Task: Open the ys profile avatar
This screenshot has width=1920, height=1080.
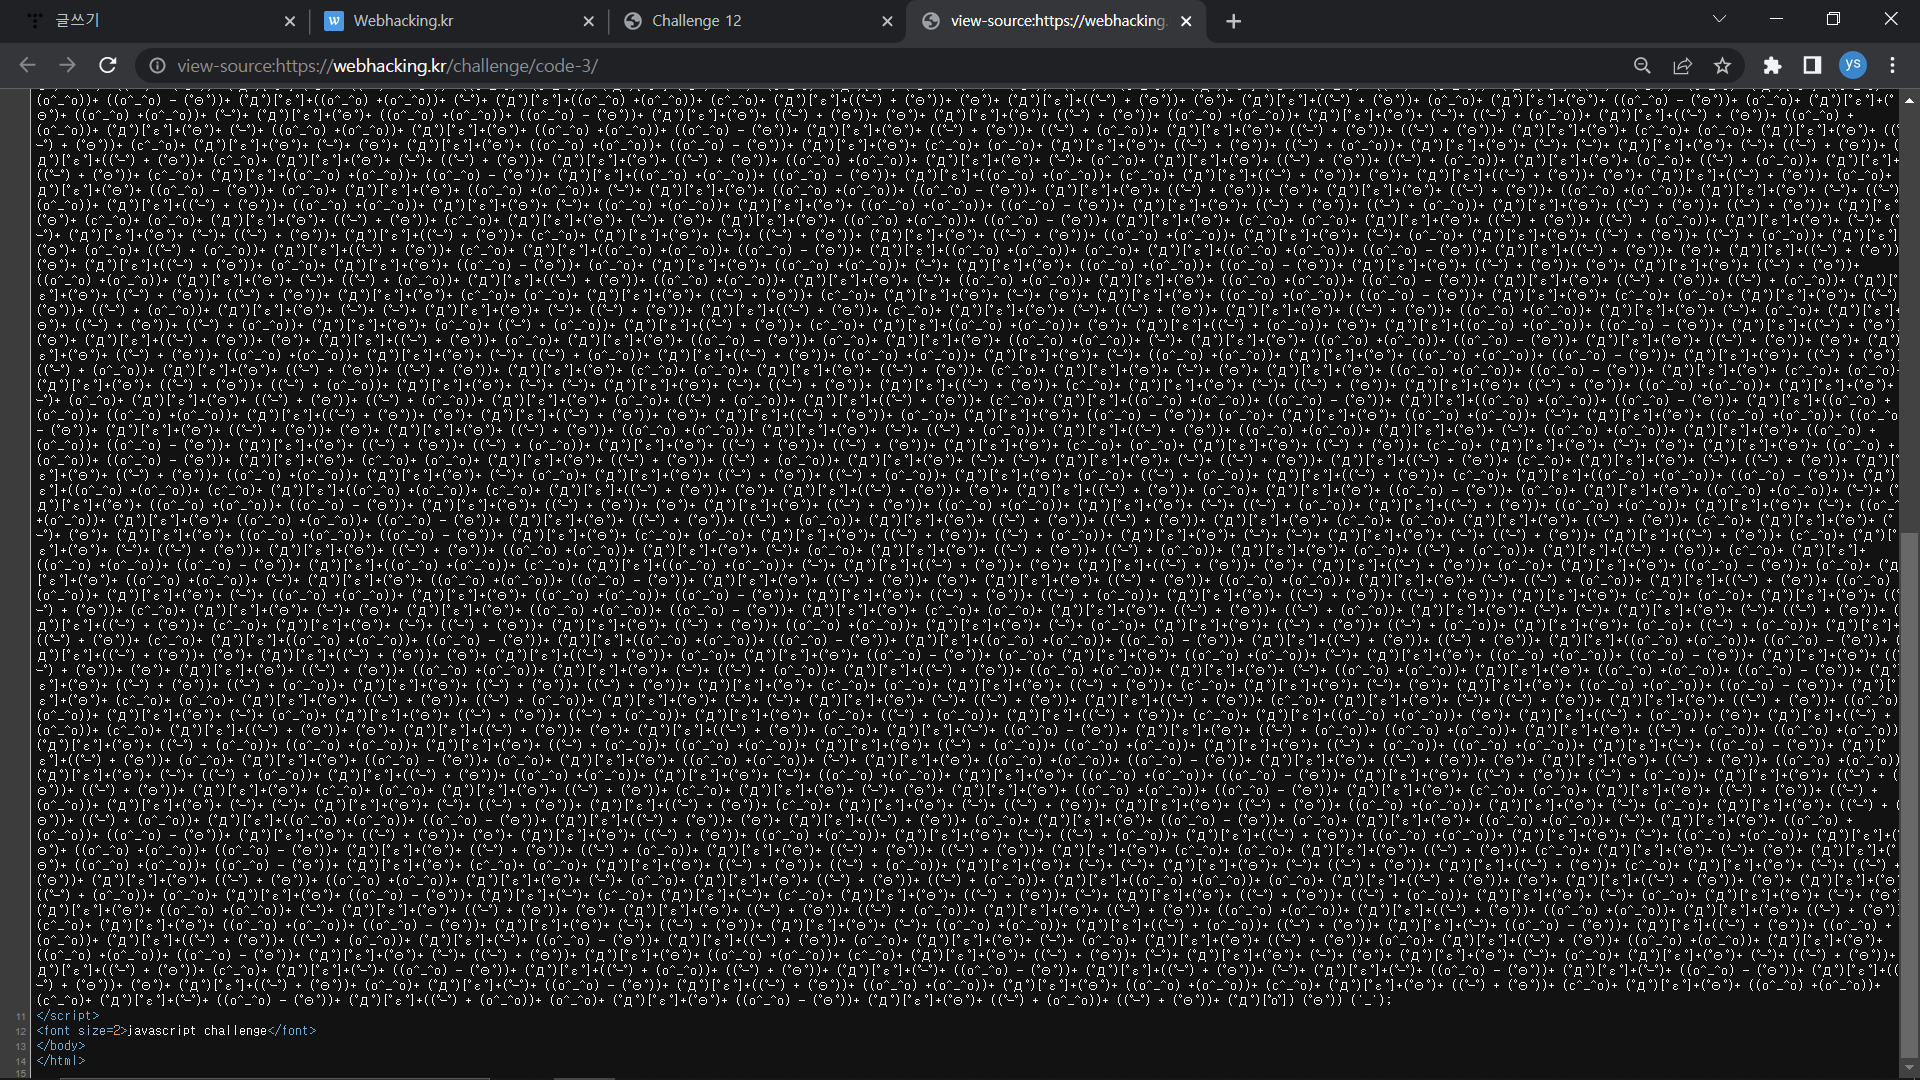Action: [1852, 65]
